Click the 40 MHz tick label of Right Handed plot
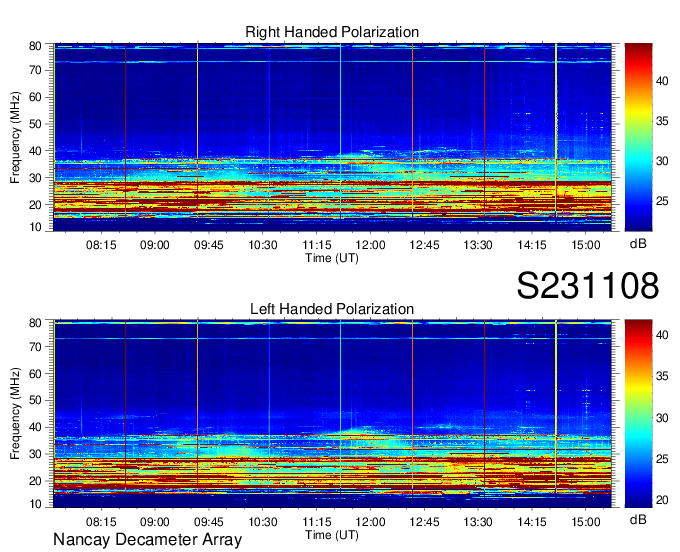680x552 pixels. tap(35, 151)
